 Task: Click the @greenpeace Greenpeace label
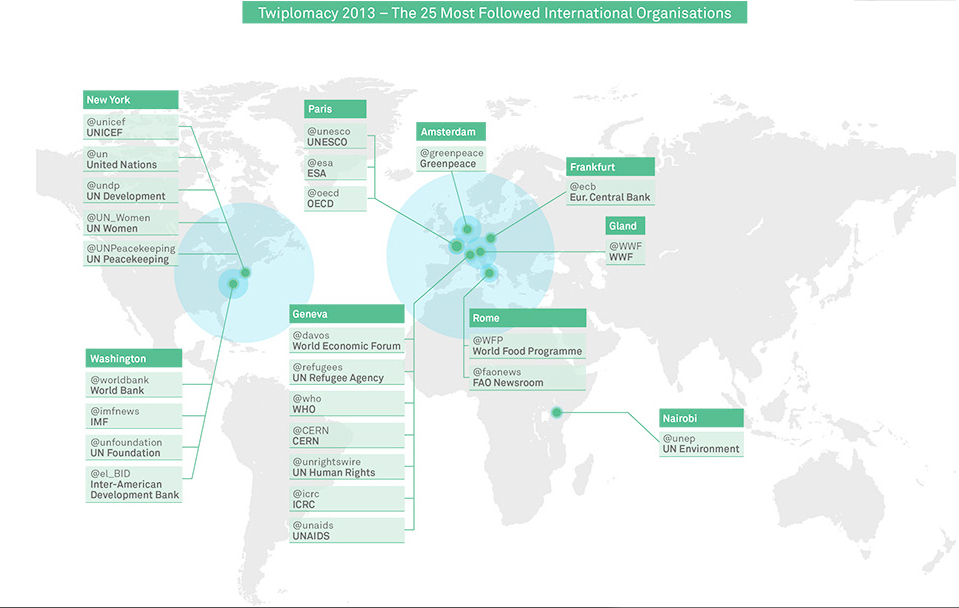[451, 158]
